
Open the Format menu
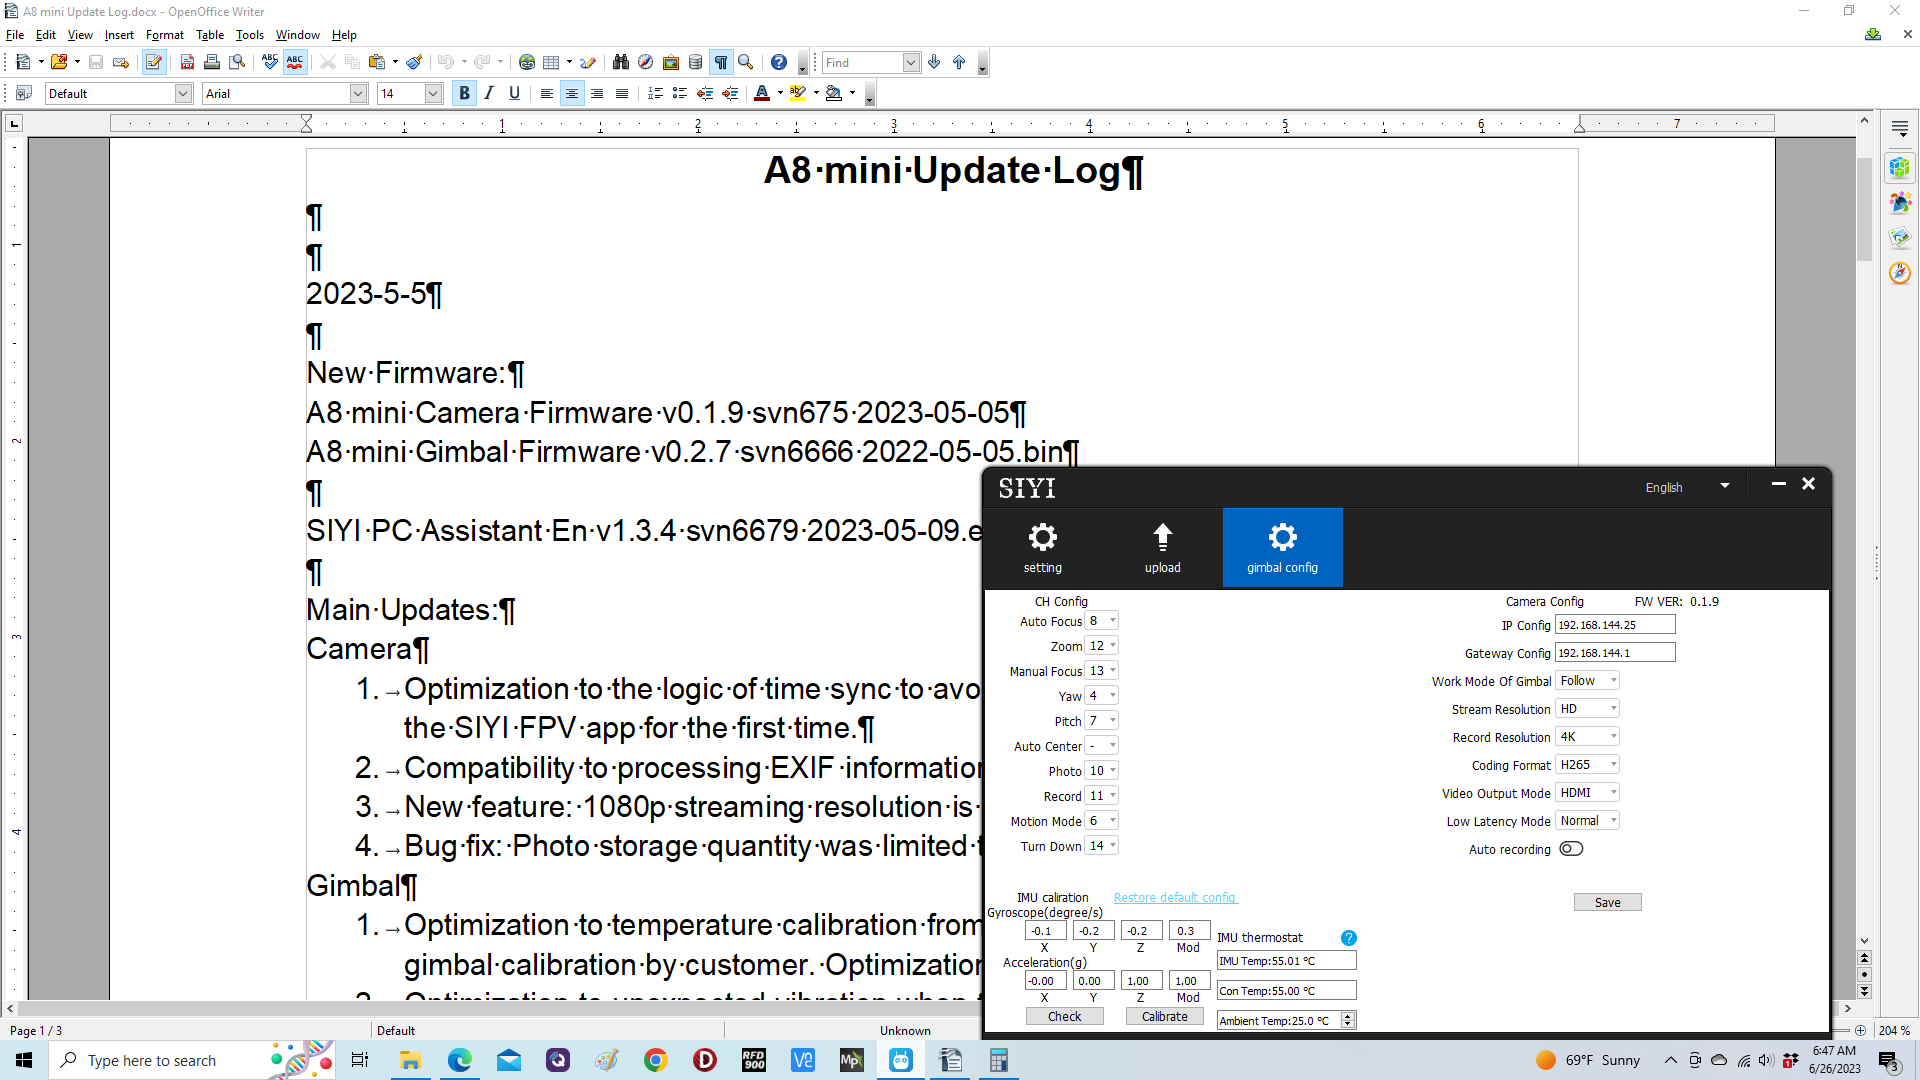(164, 35)
